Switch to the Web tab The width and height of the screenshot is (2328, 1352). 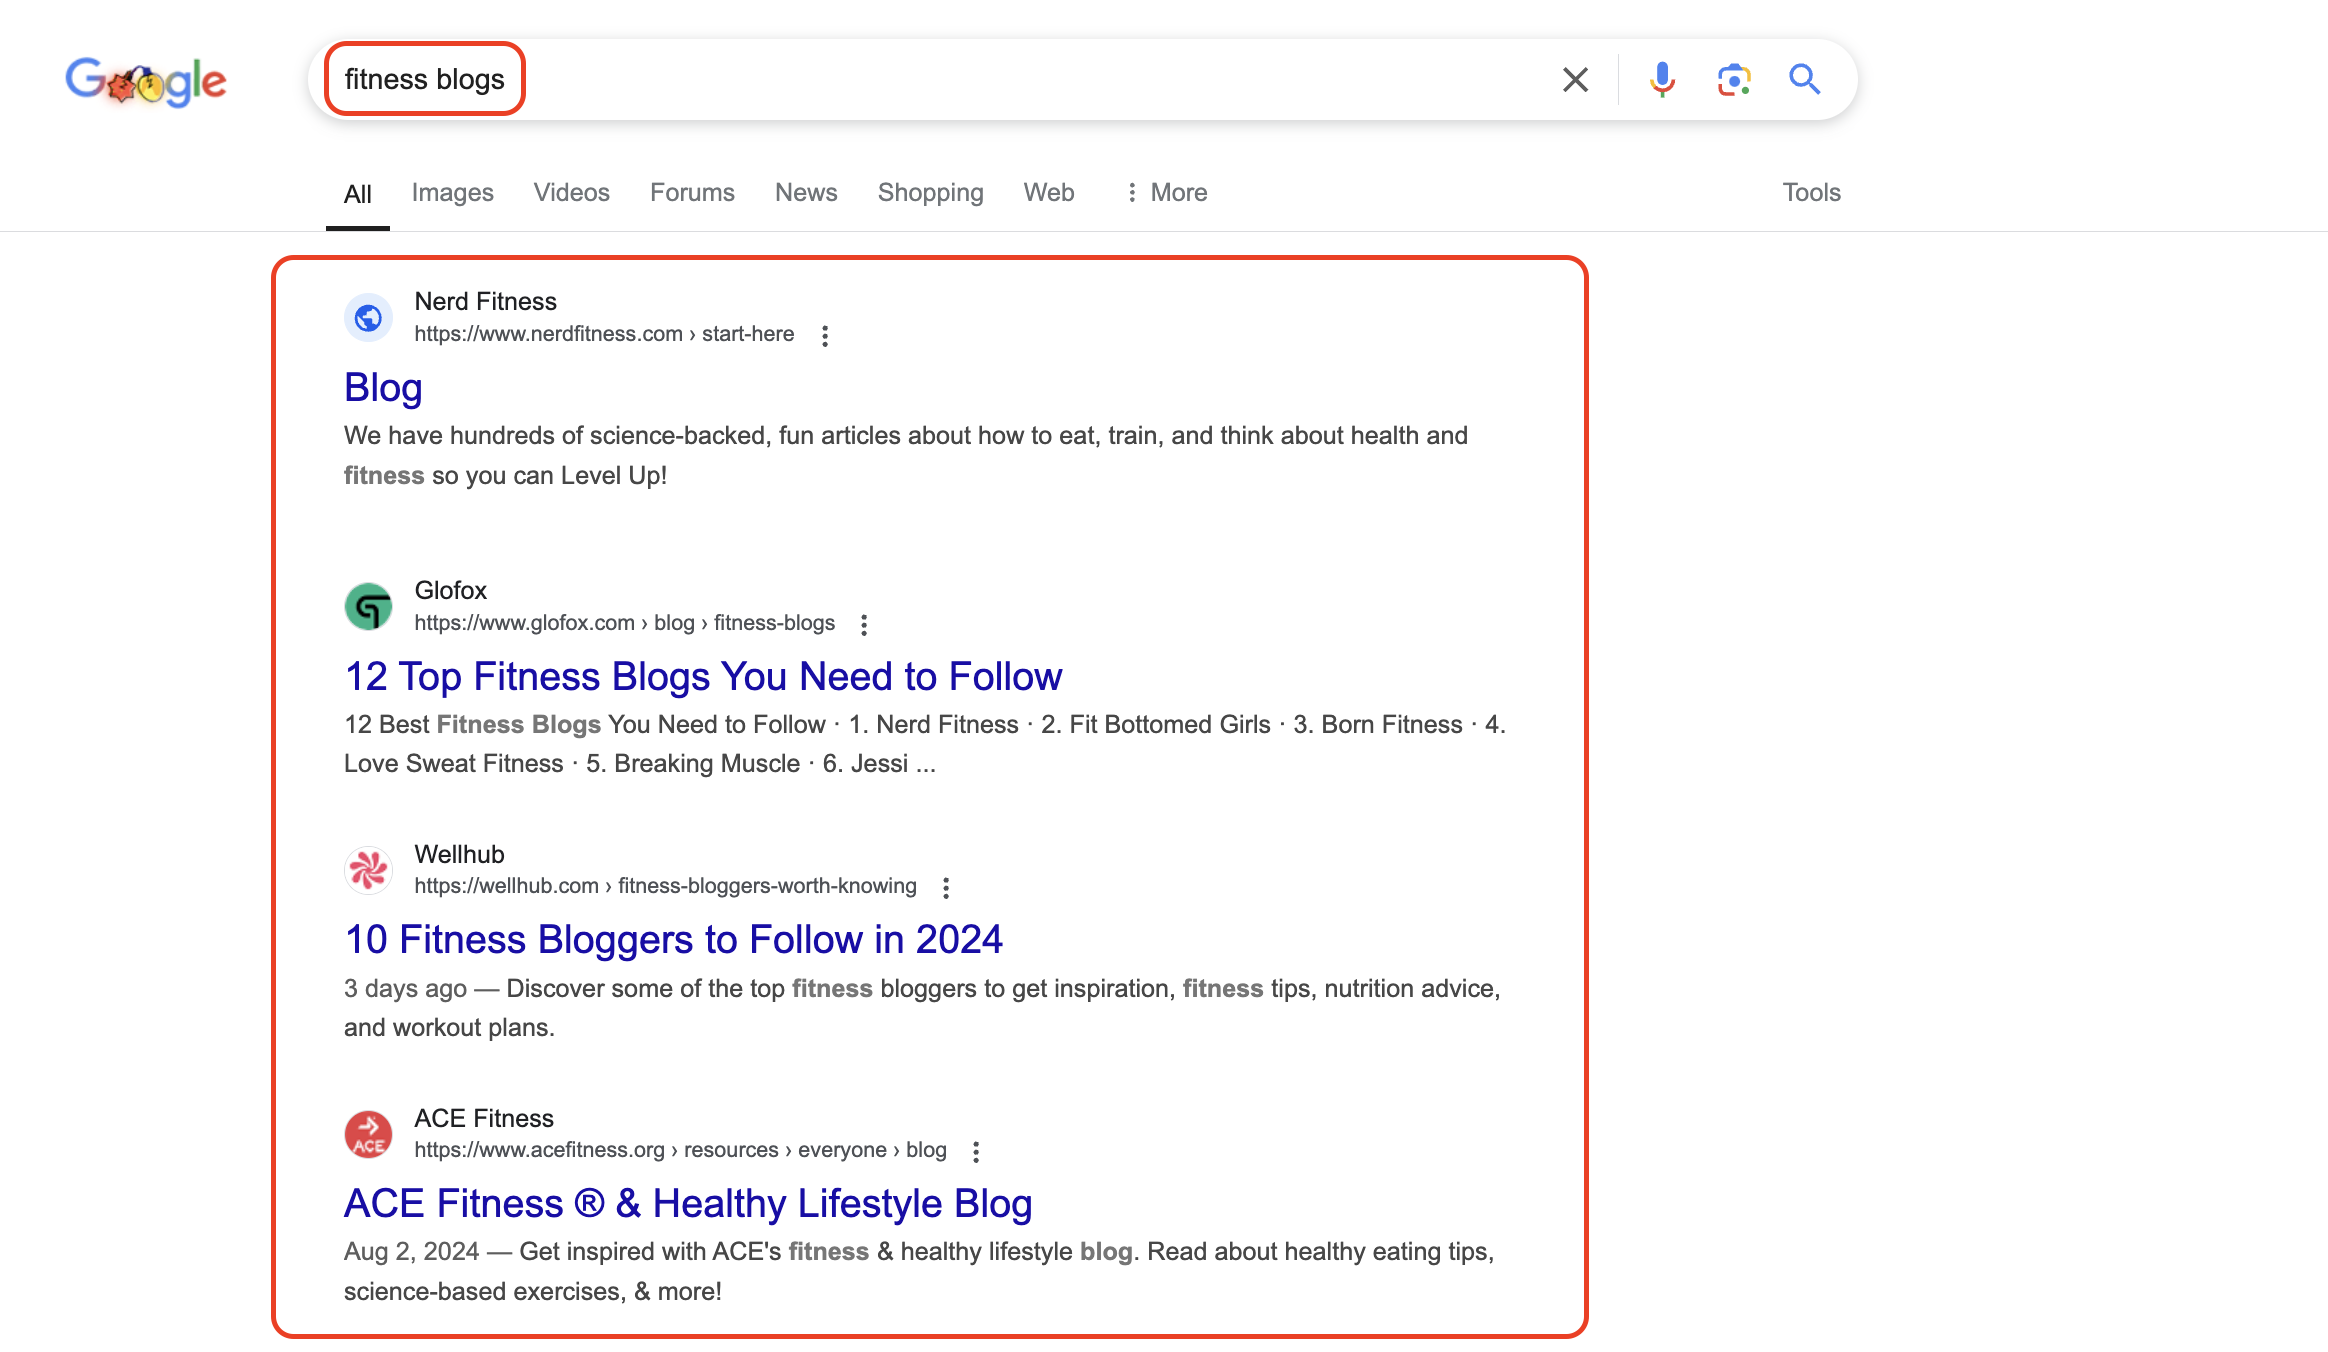click(1048, 192)
